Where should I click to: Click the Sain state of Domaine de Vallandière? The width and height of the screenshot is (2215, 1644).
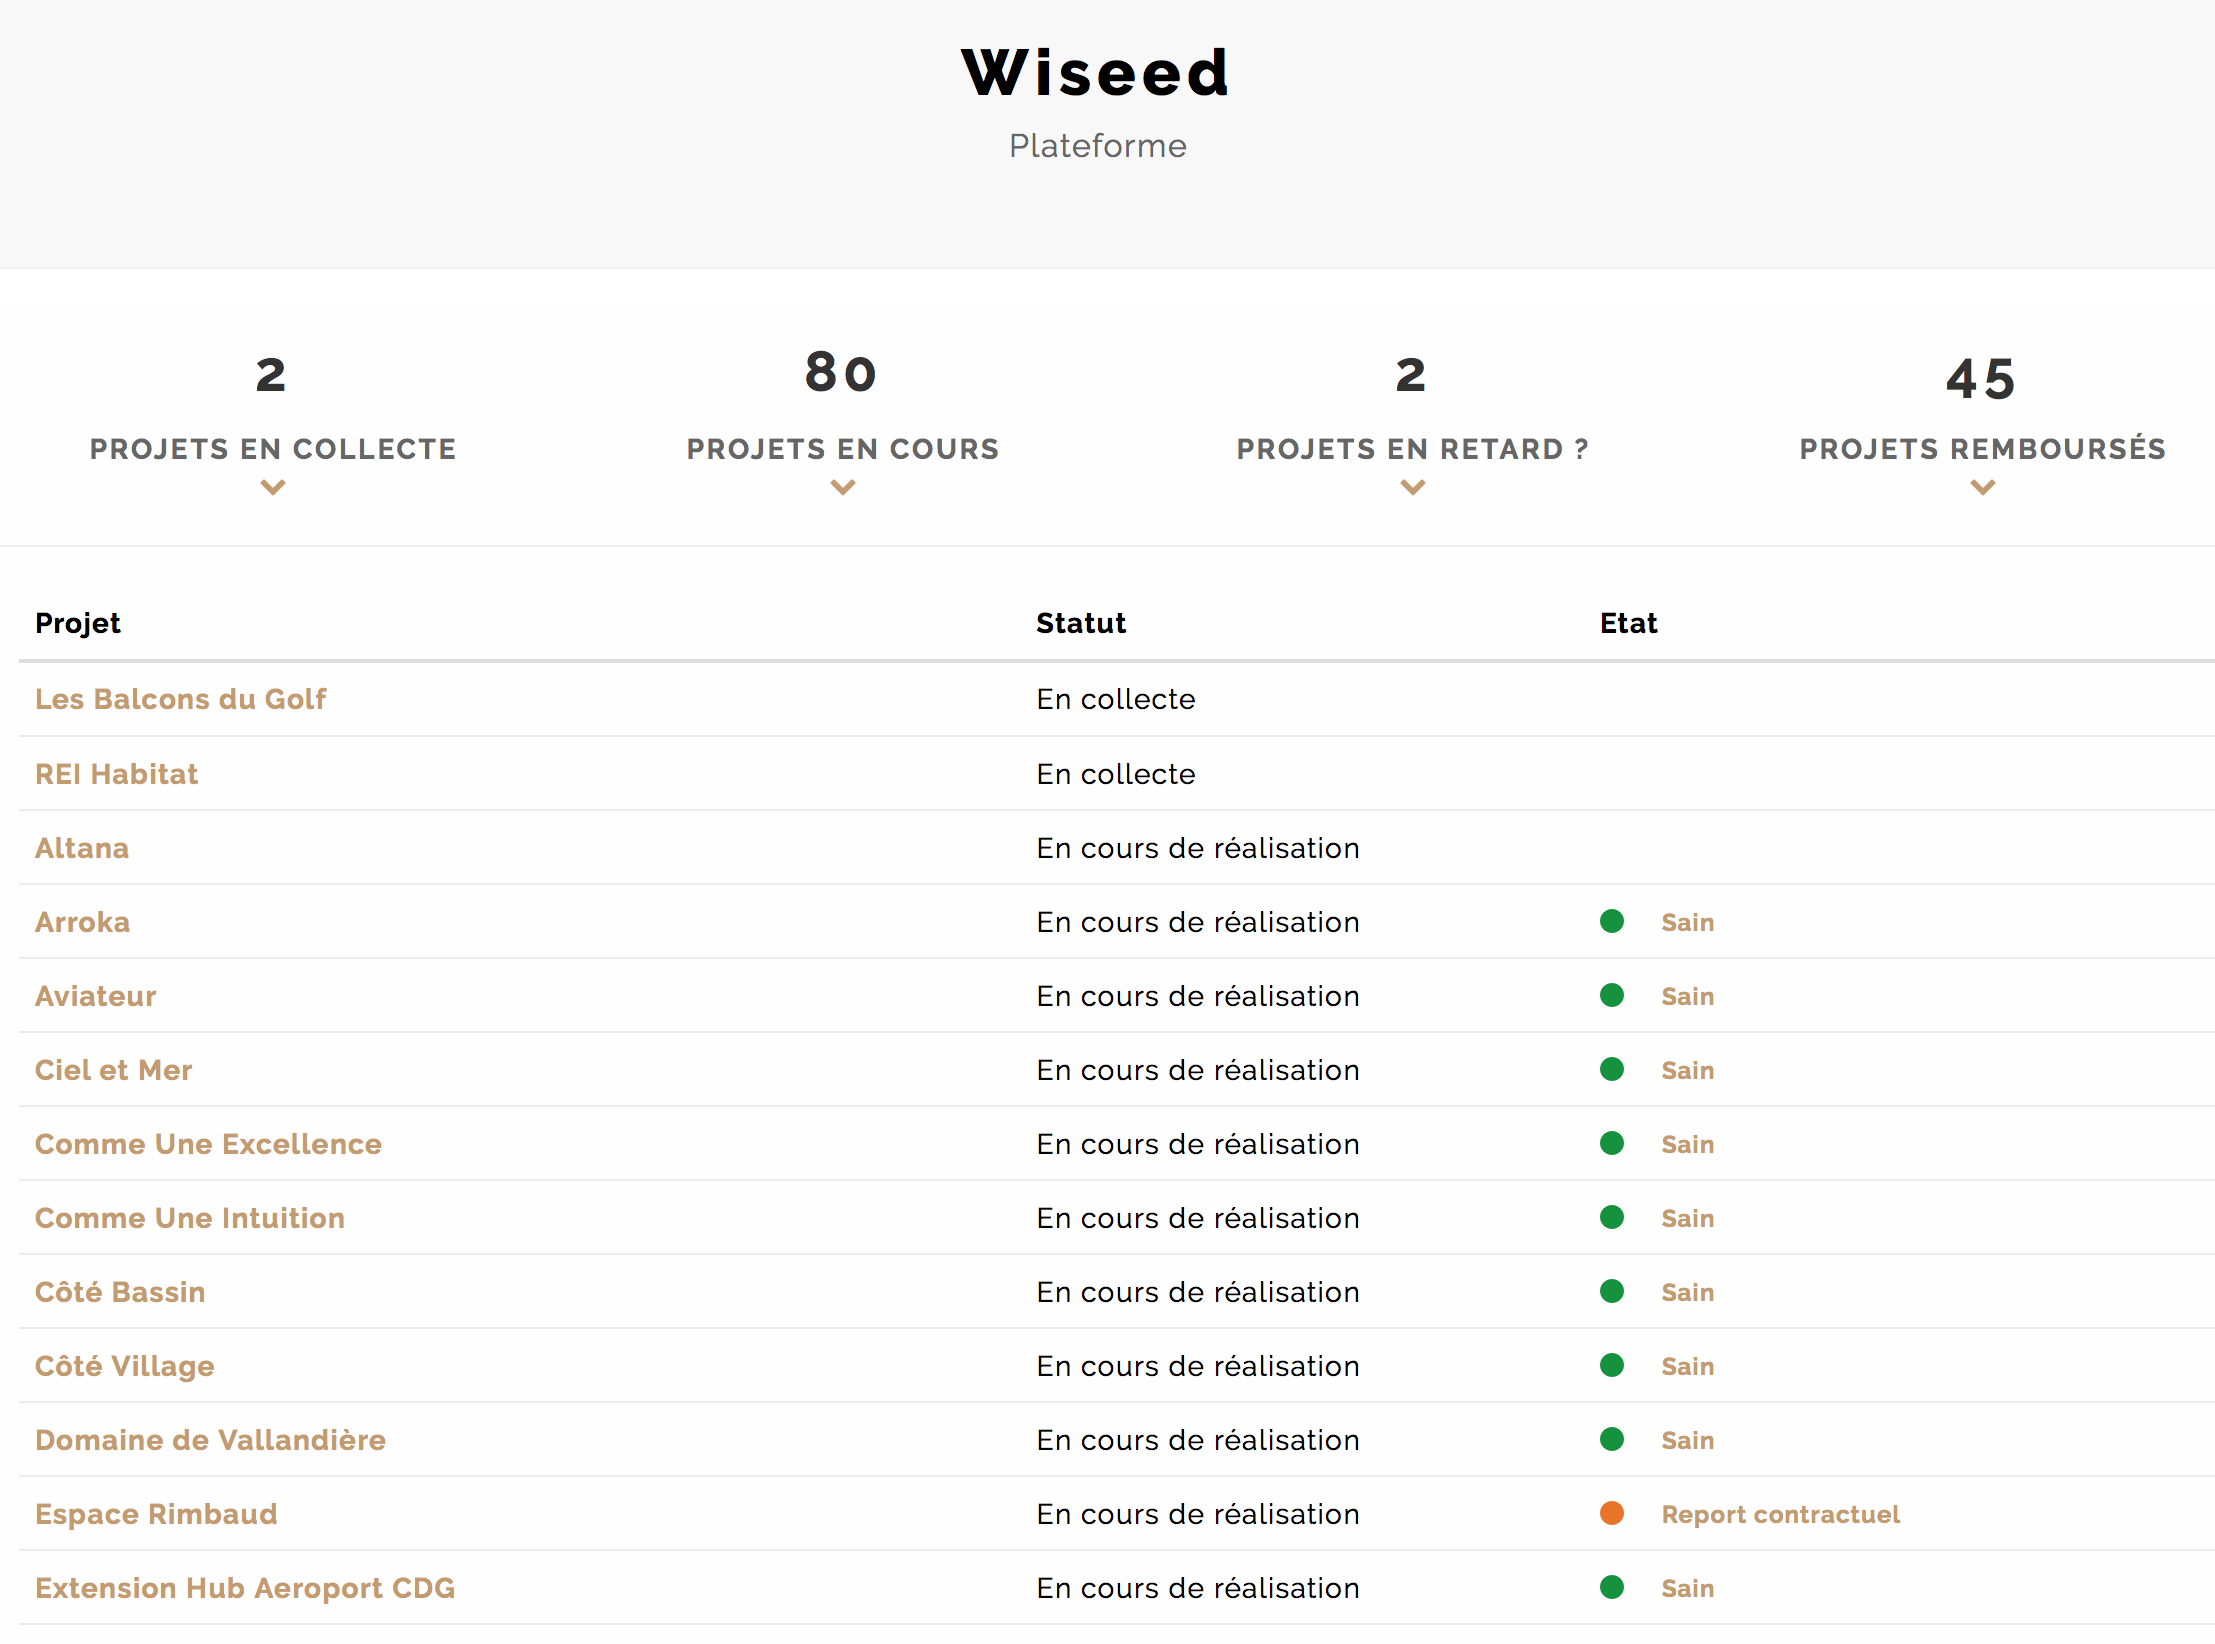click(1688, 1440)
